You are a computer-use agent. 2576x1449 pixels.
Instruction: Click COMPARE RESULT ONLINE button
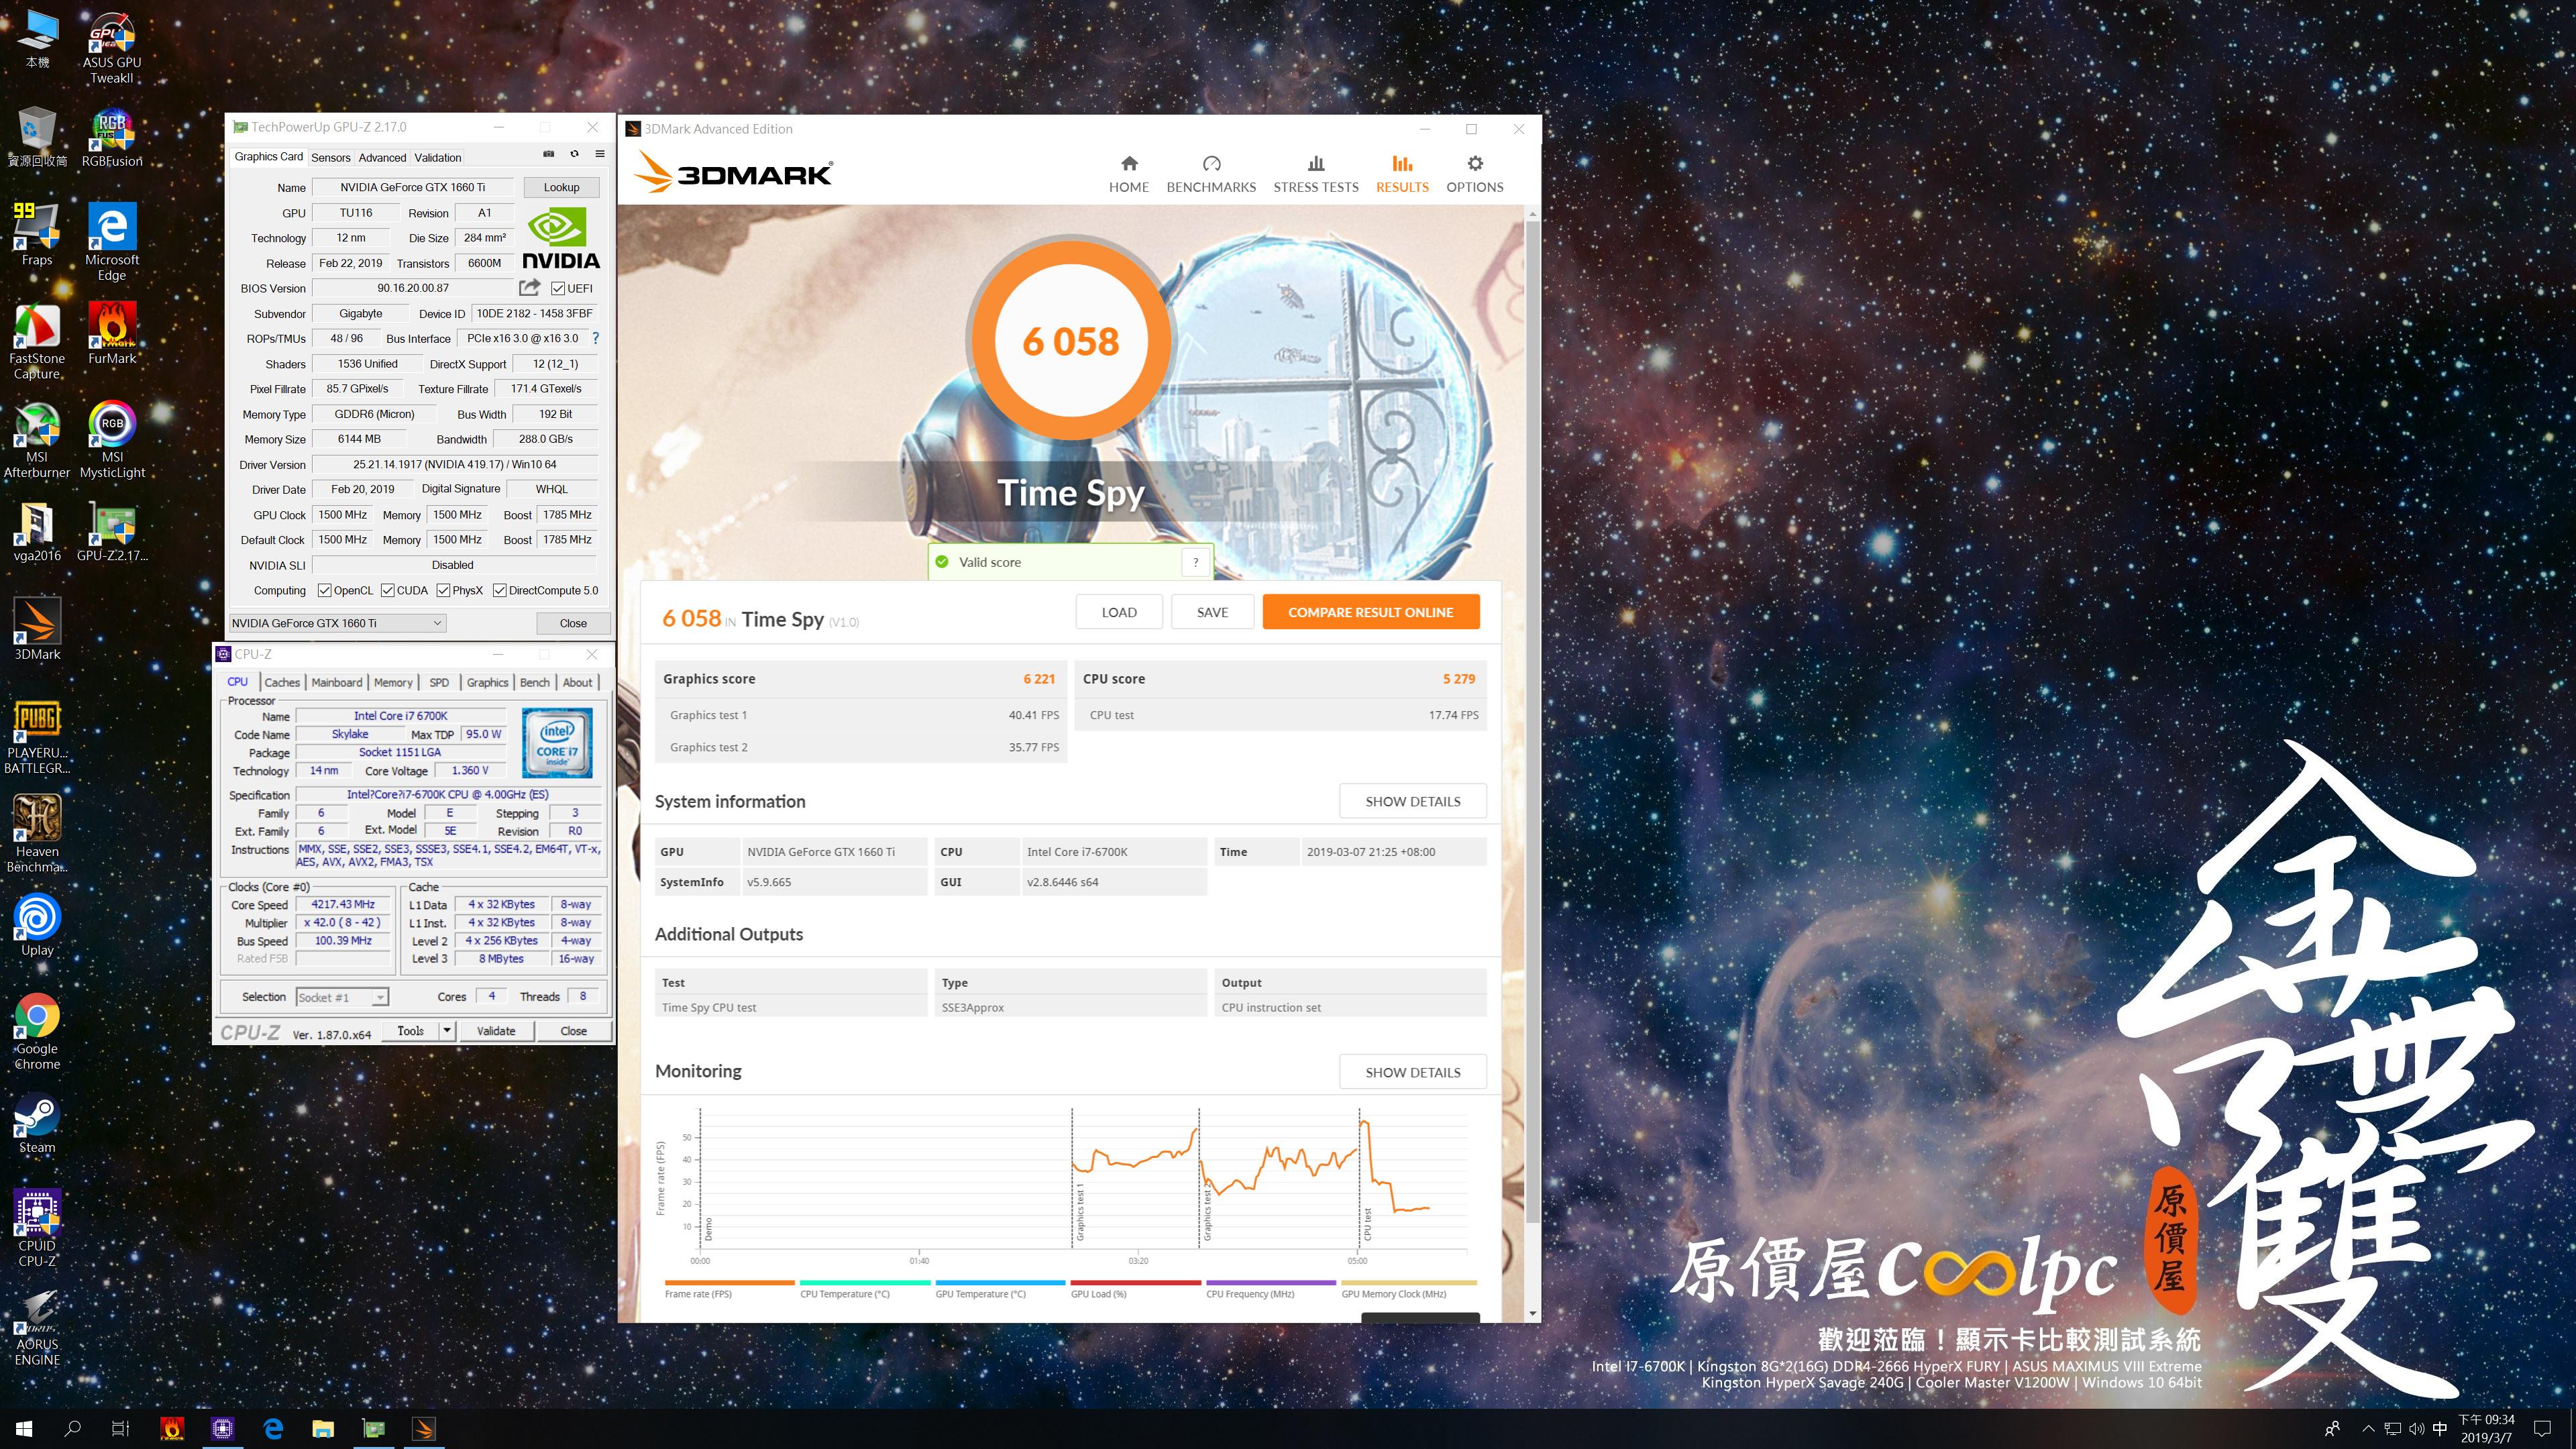(1370, 612)
